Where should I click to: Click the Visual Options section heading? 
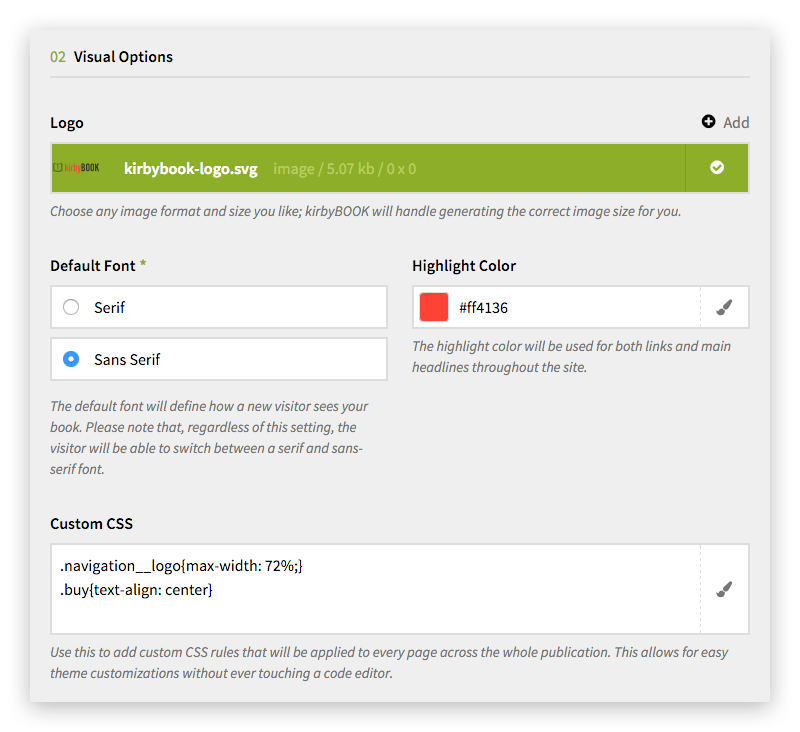tap(123, 57)
